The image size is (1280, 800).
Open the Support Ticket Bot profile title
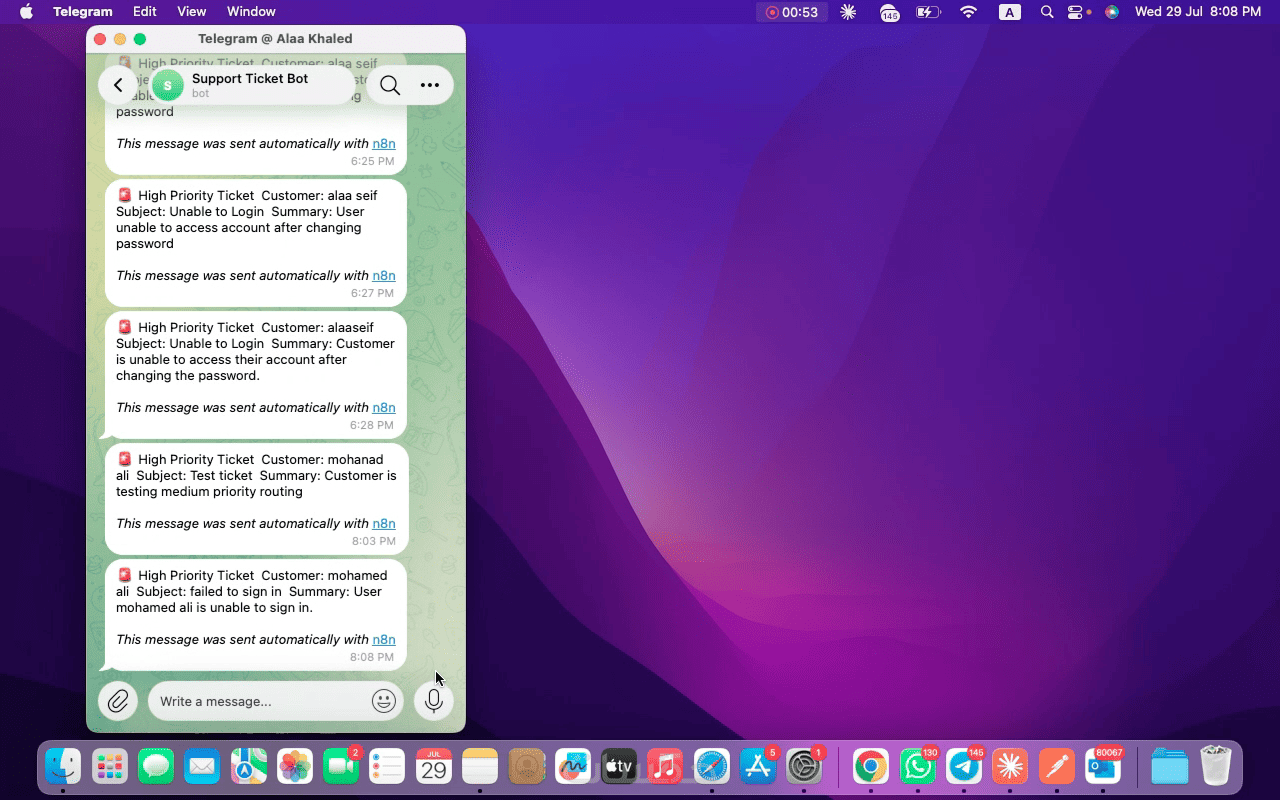pos(250,79)
